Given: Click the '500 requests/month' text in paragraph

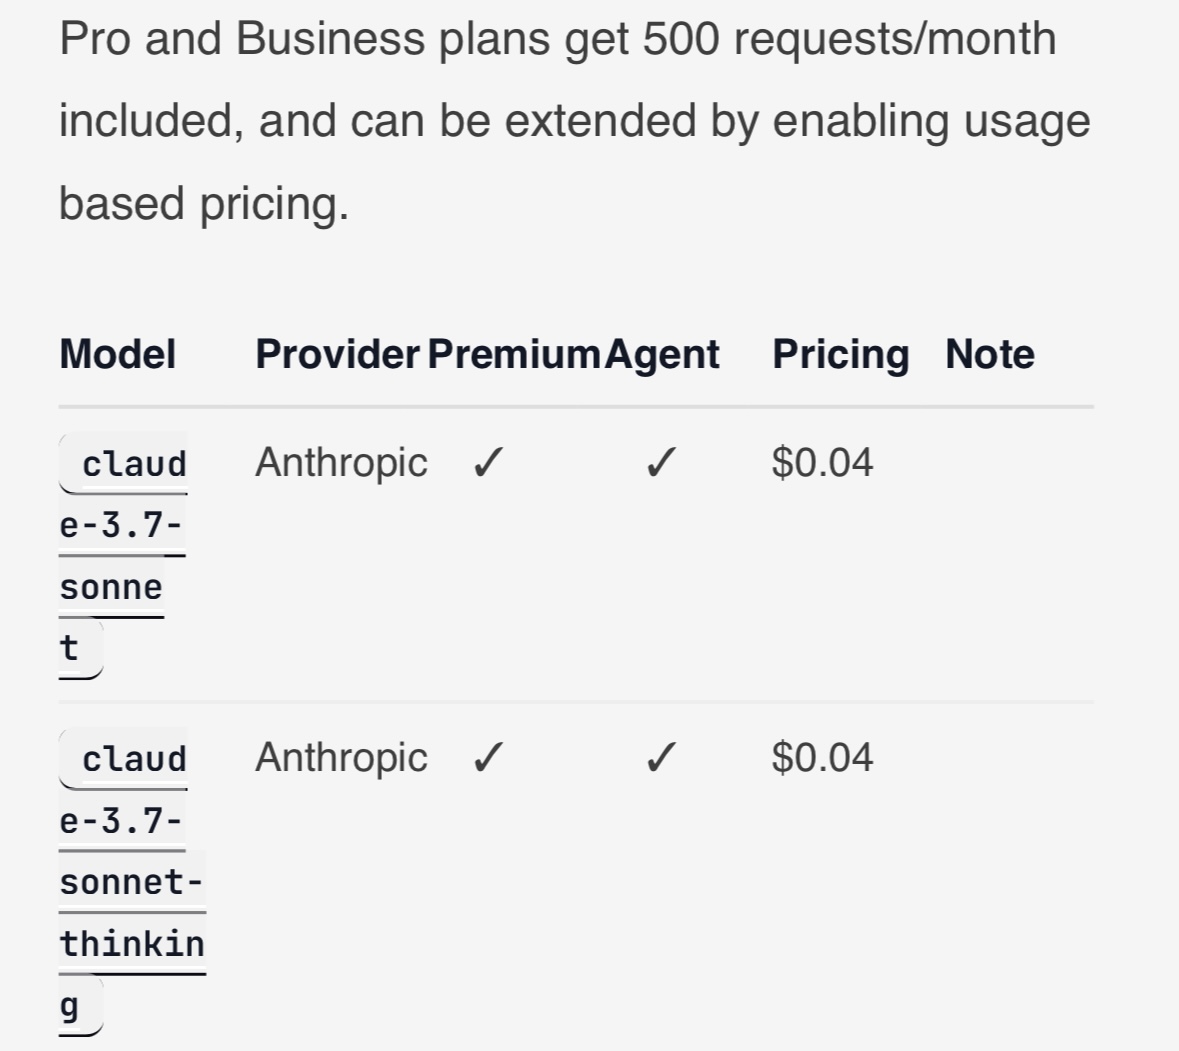Looking at the screenshot, I should pyautogui.click(x=850, y=39).
